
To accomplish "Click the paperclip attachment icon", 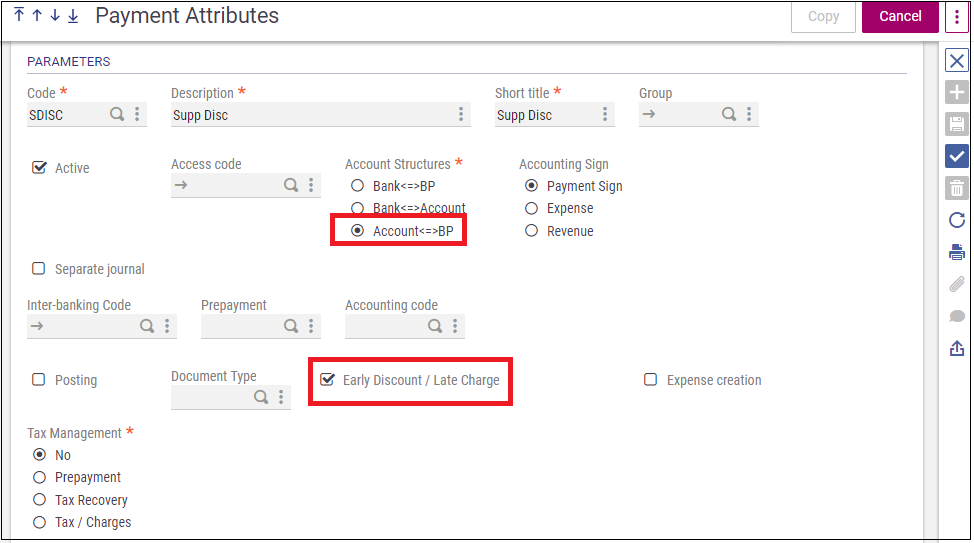I will (x=957, y=284).
